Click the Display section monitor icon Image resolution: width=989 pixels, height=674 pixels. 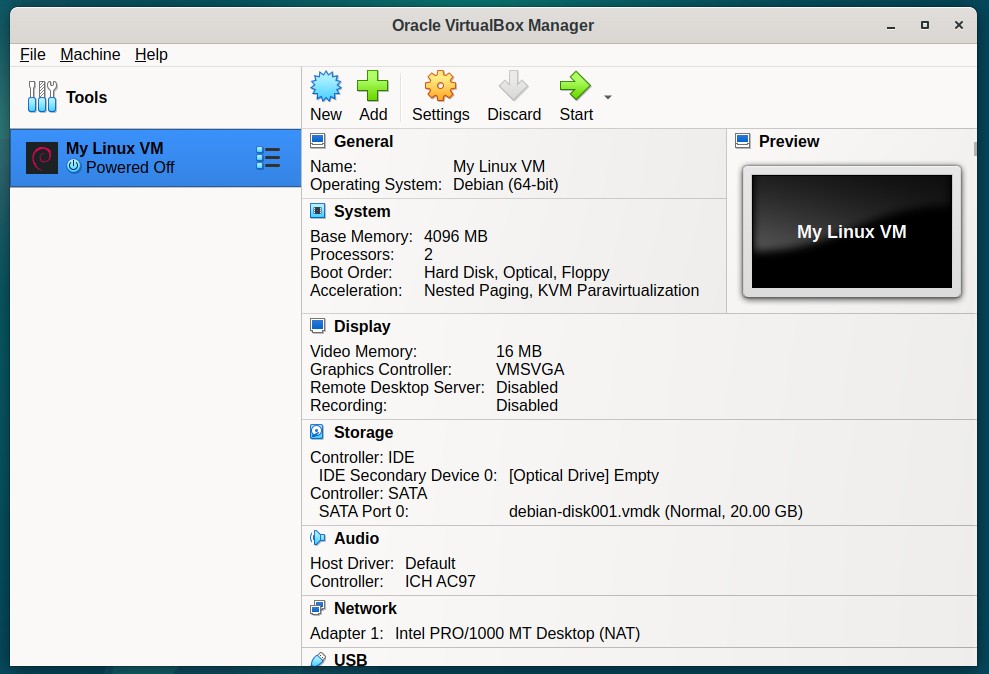318,326
